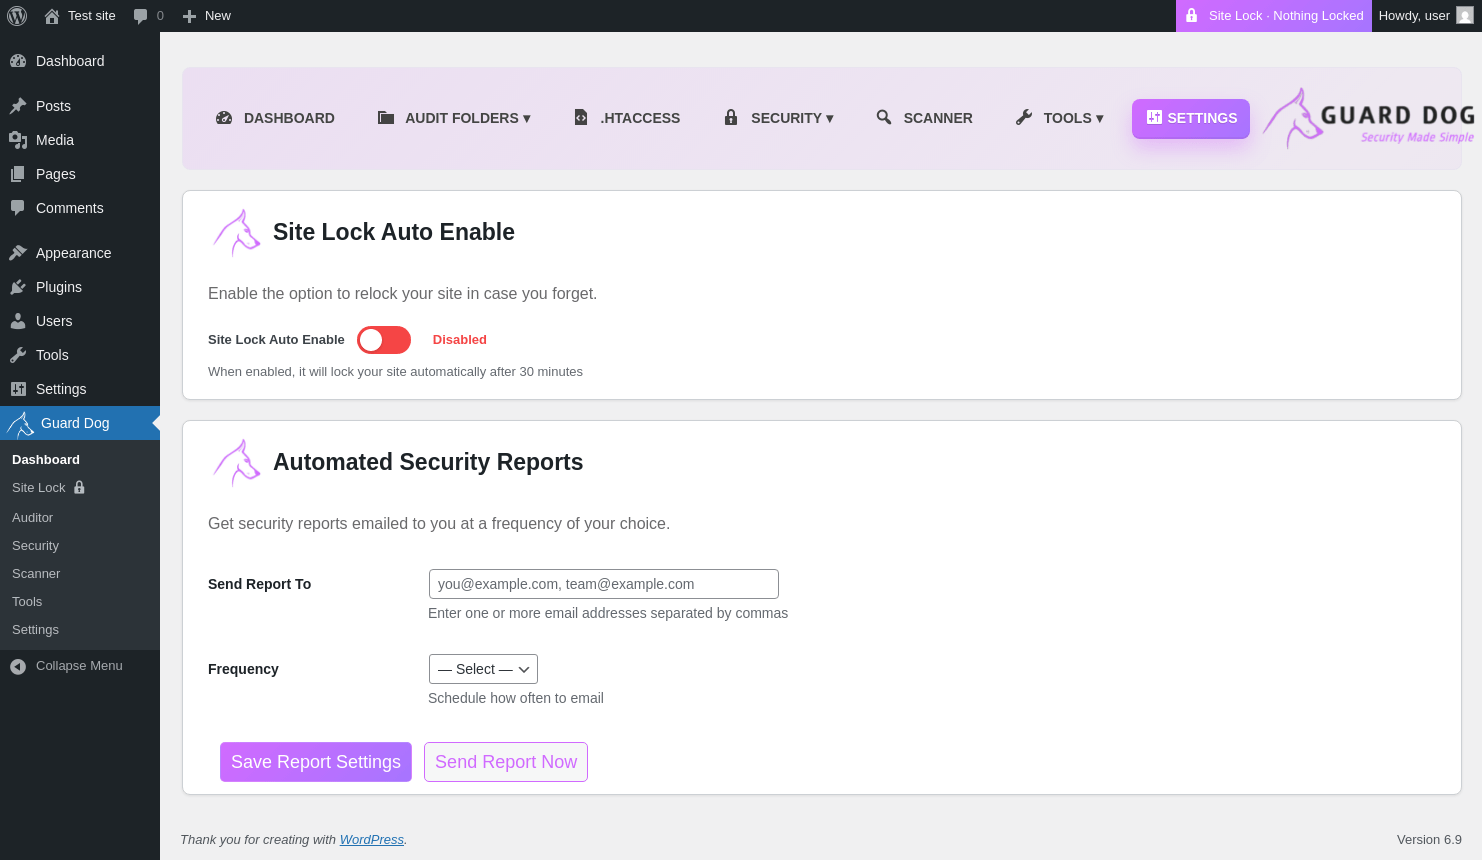Select Auditor in the Guard Dog submenu
Screen dimensions: 1482x860
coord(32,518)
